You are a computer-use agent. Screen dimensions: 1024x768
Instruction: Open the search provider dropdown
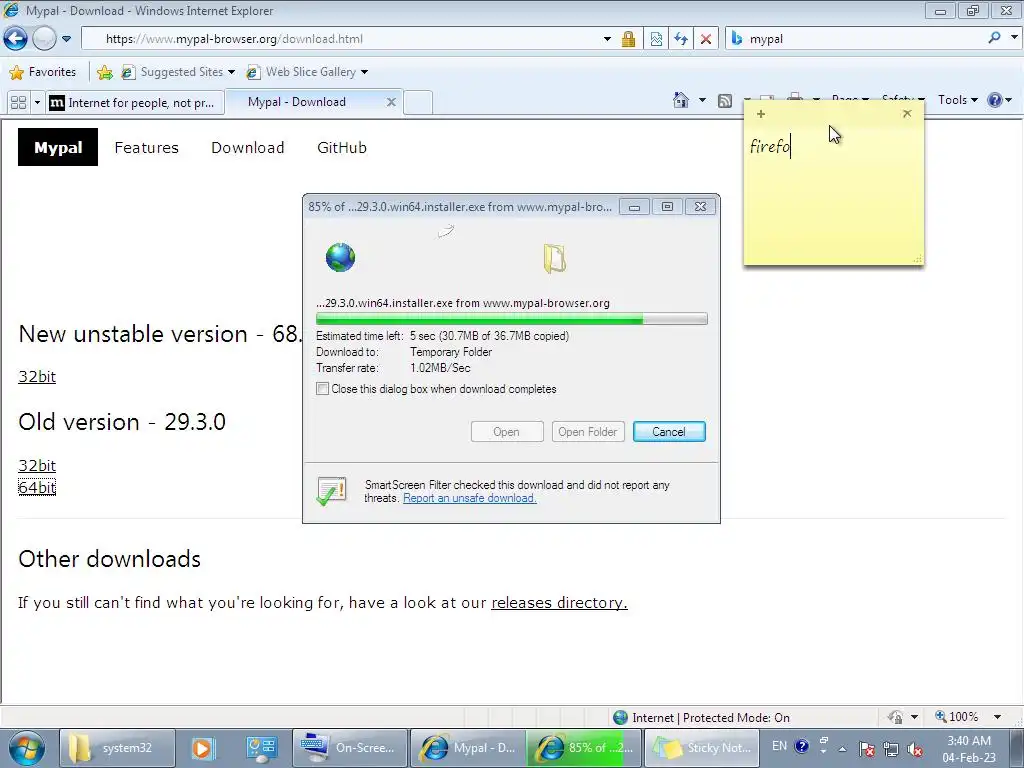click(1014, 38)
